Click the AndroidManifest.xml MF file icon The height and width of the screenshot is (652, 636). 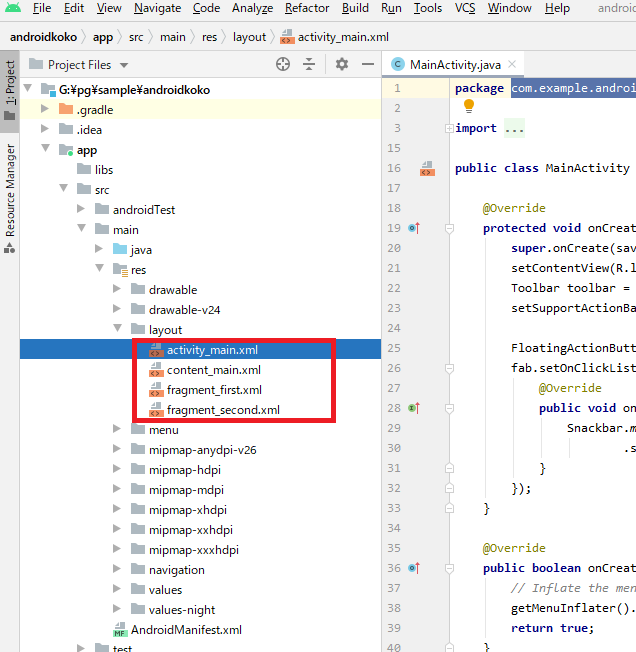120,630
